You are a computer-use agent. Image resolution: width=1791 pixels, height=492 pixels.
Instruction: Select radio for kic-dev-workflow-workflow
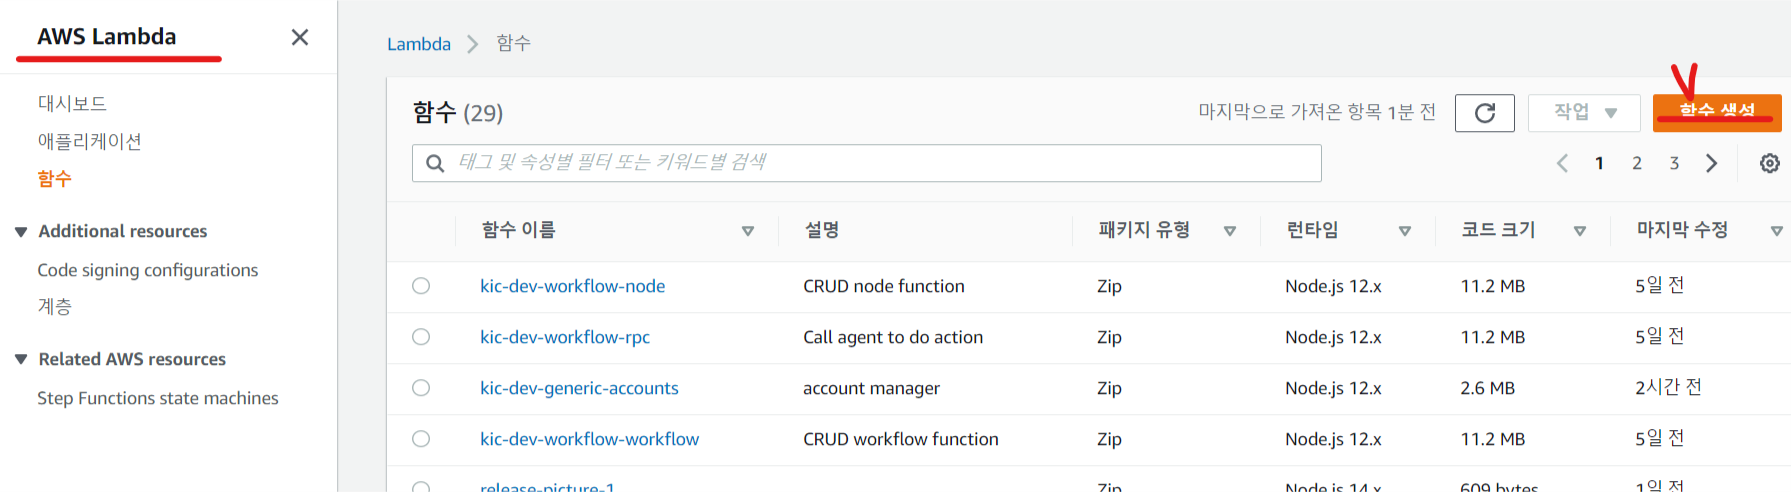tap(421, 439)
